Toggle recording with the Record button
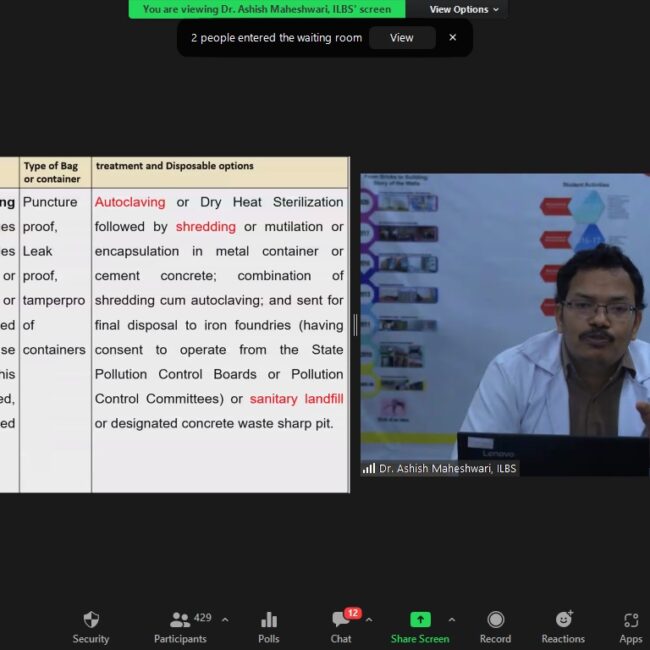Image resolution: width=650 pixels, height=650 pixels. tap(495, 620)
